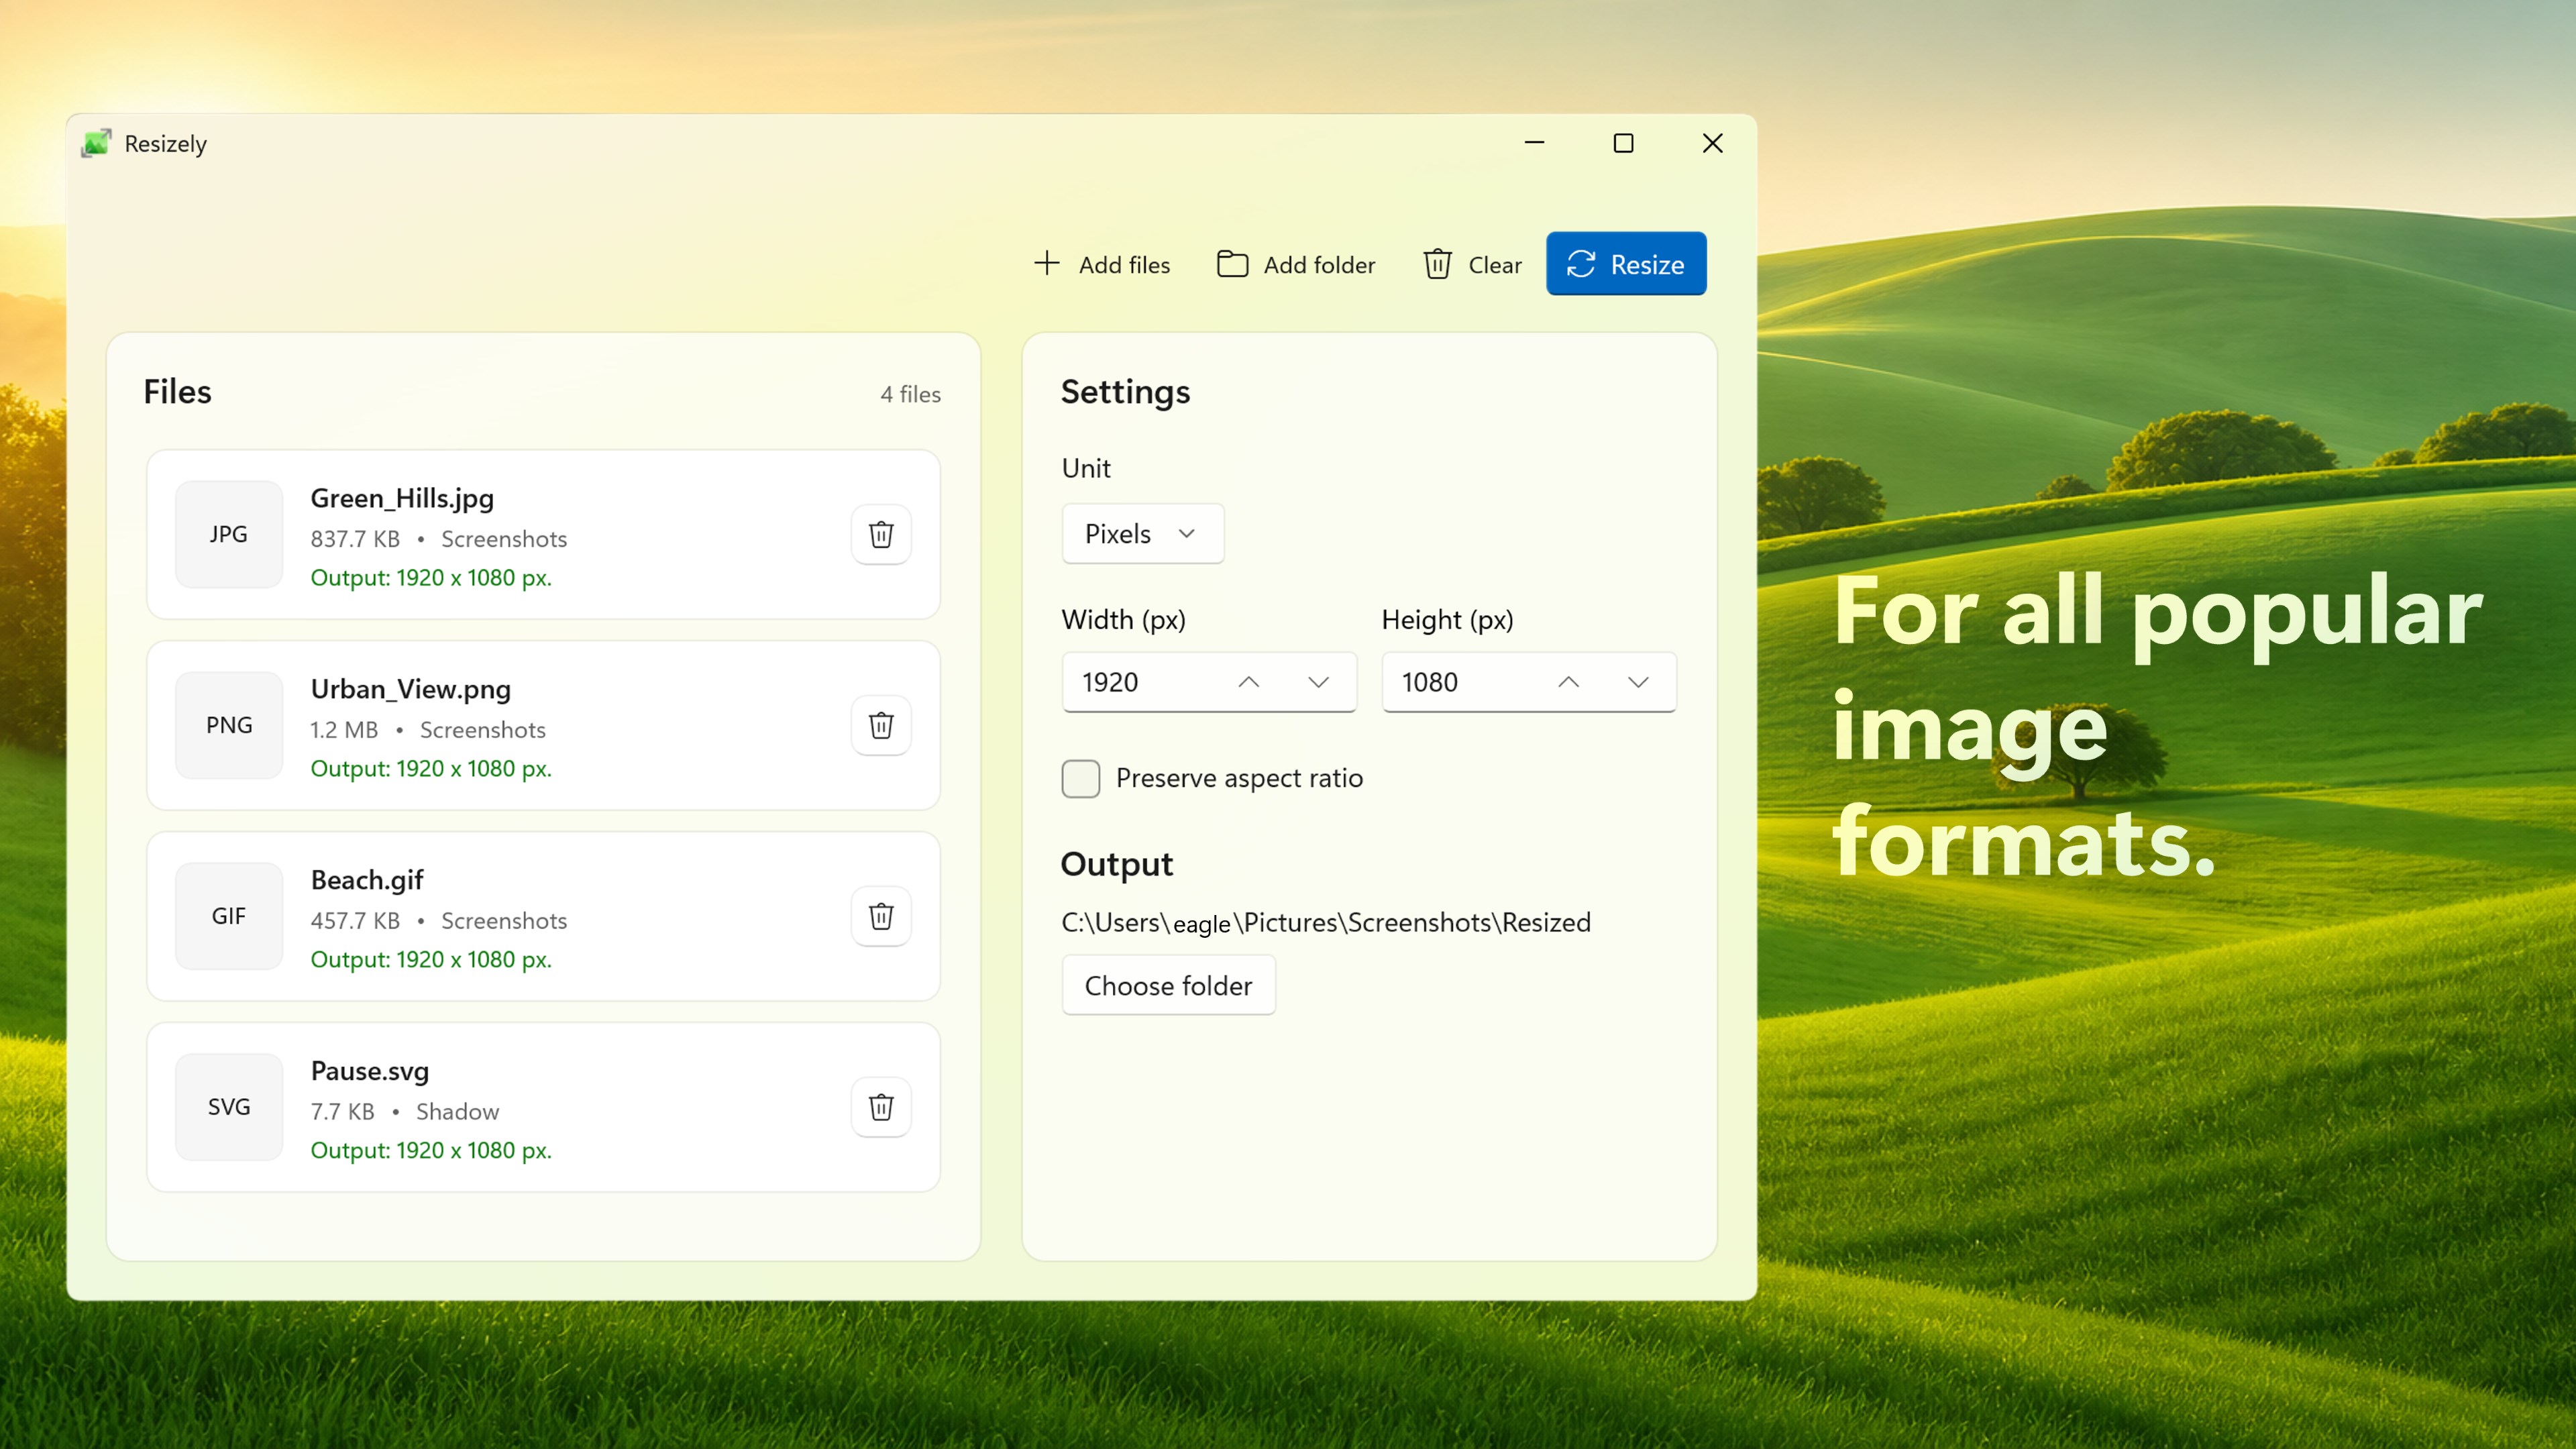The width and height of the screenshot is (2576, 1449).
Task: Click the output path ending in Resized
Action: (1326, 922)
